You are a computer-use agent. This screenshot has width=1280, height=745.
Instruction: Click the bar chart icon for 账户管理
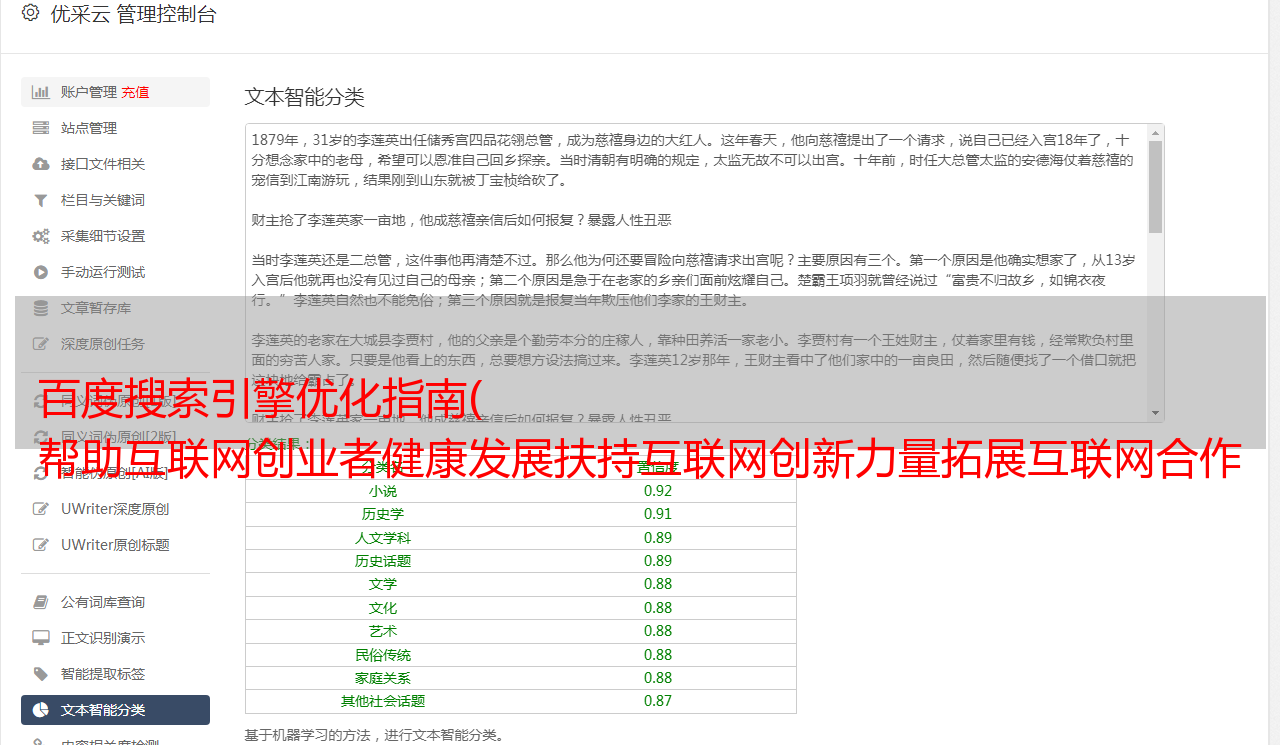[x=41, y=92]
